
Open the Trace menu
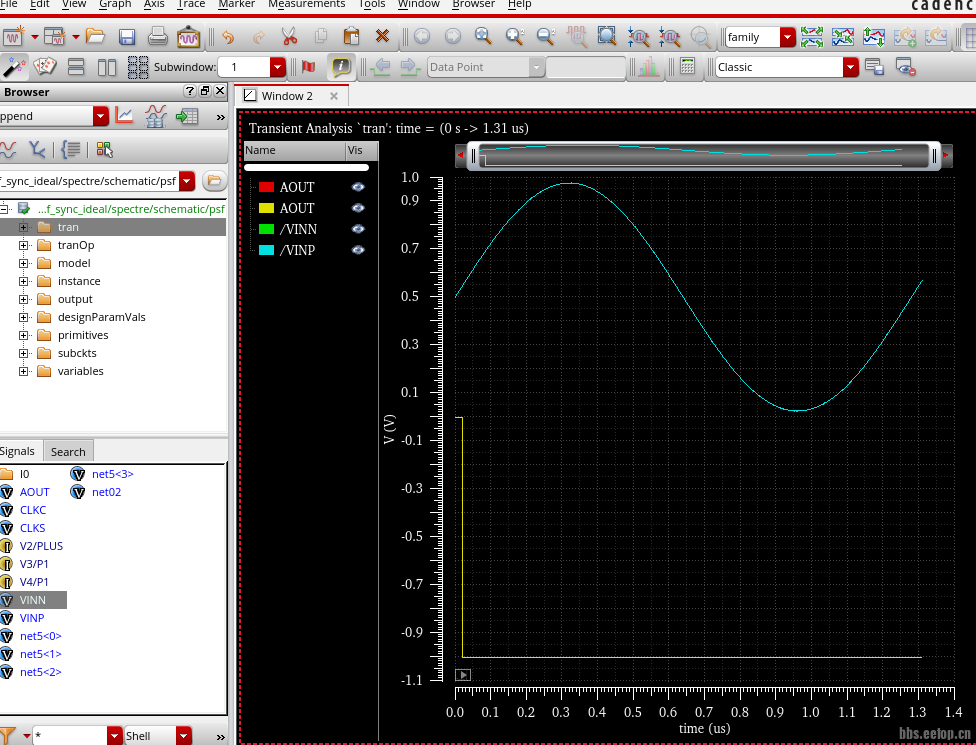coord(191,4)
